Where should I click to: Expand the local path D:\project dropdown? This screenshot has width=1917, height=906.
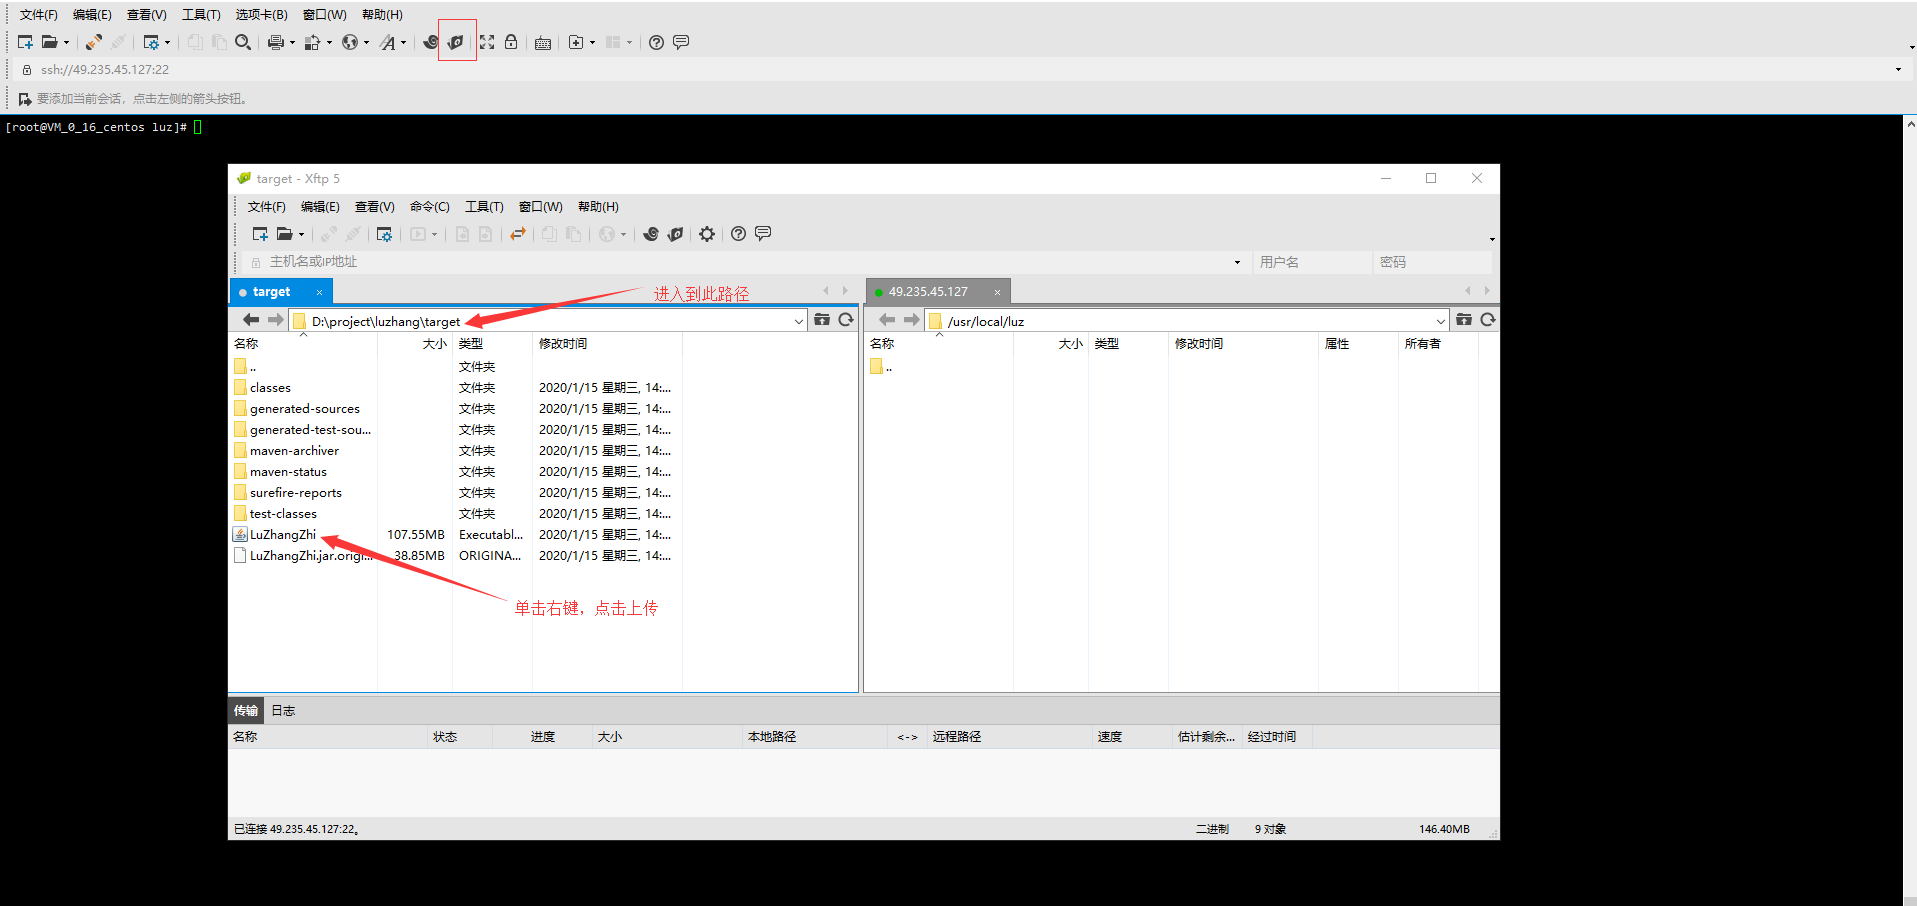pos(799,321)
